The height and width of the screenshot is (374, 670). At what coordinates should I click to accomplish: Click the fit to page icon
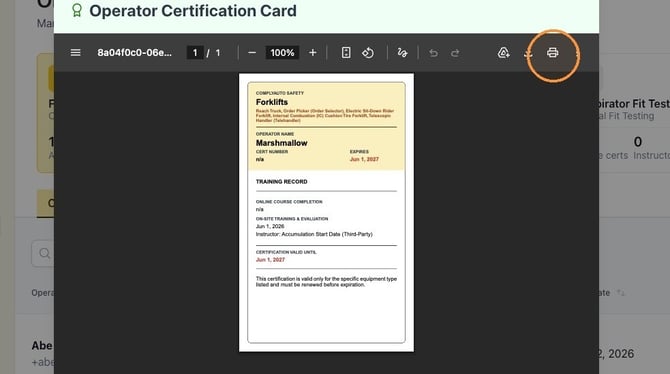pos(346,53)
